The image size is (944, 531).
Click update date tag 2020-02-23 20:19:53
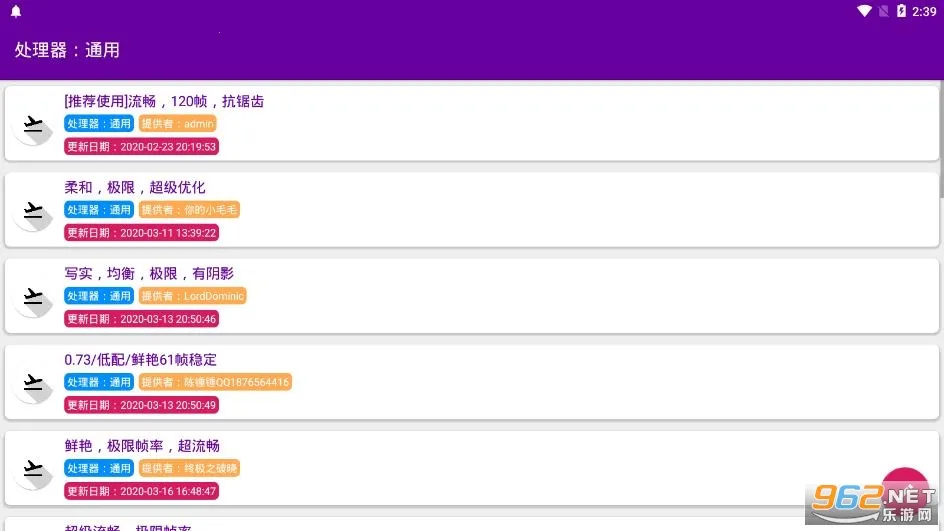[141, 146]
